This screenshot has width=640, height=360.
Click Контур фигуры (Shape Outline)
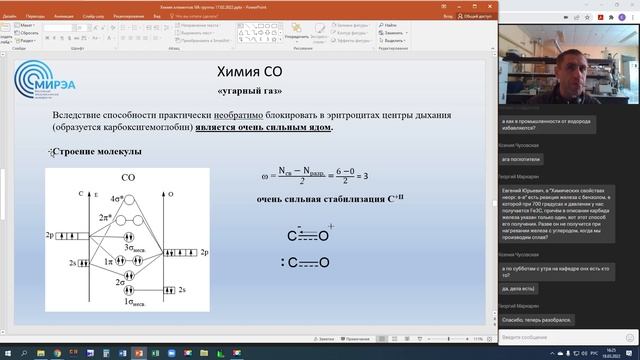click(x=349, y=33)
